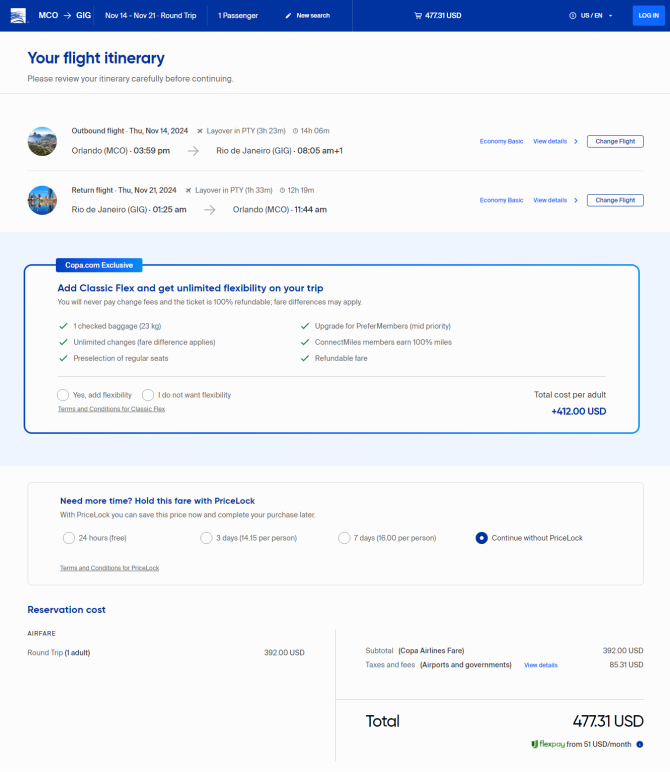Click the flexpay info icon
Screen dimensions: 670x772
point(639,744)
